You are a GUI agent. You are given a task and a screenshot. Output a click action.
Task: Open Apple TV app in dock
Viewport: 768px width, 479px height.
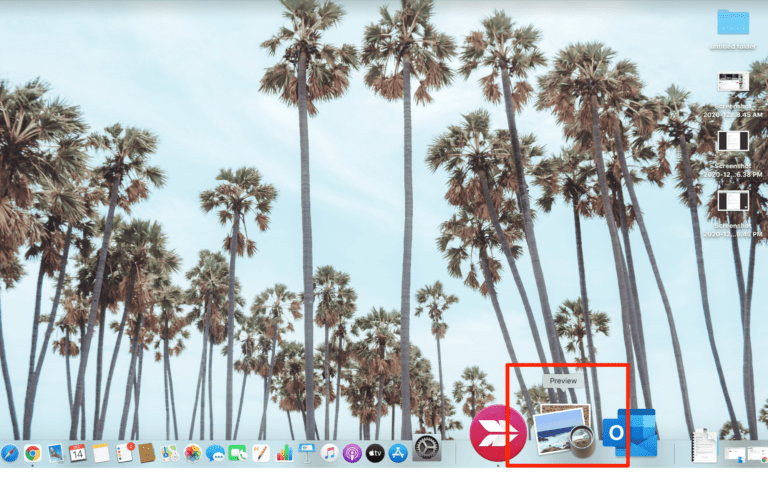tap(375, 453)
